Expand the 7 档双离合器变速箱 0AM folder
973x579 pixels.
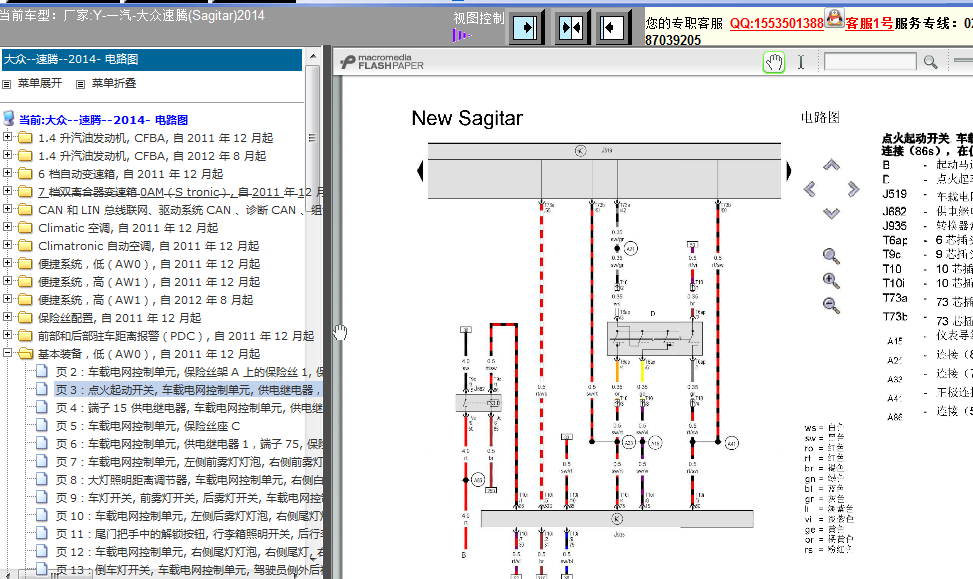7,191
